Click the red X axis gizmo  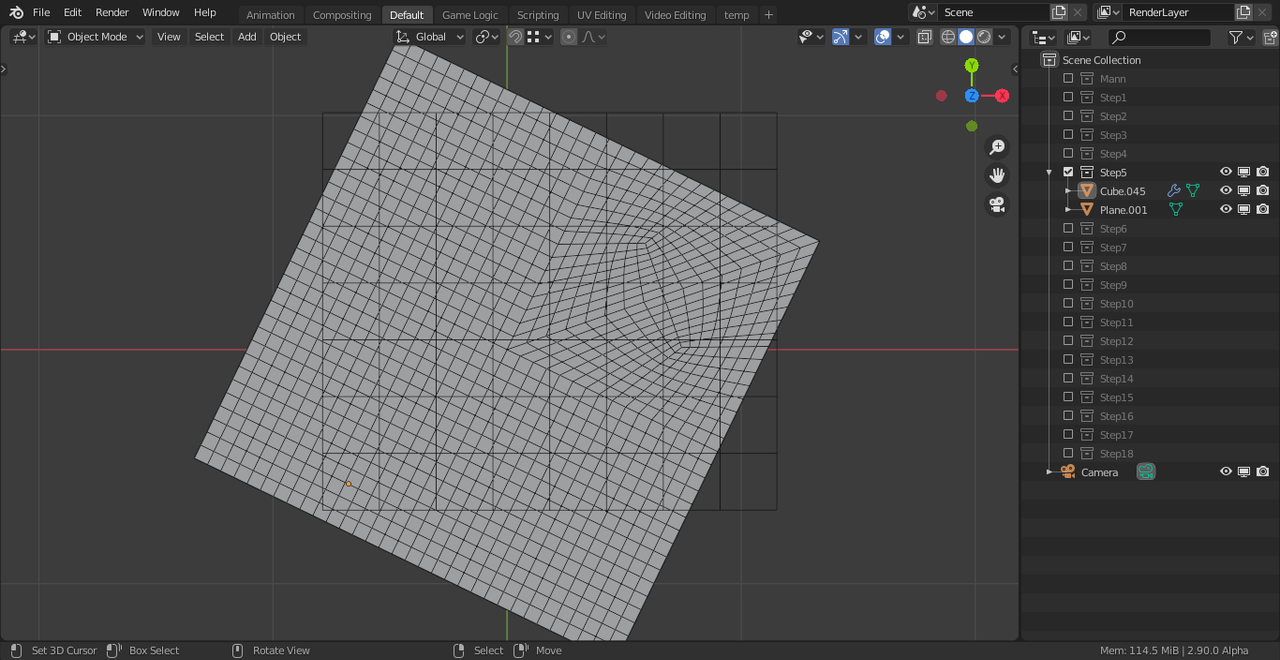1002,96
